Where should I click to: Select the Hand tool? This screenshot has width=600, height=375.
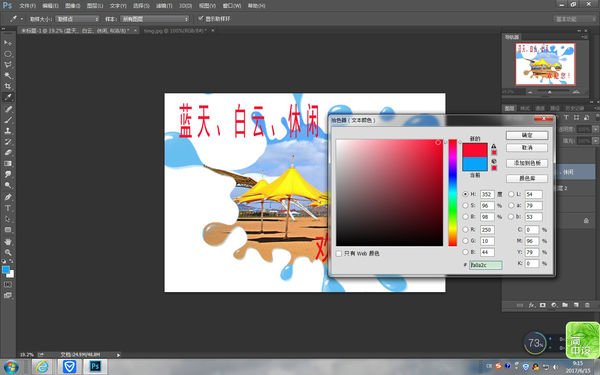click(x=8, y=242)
